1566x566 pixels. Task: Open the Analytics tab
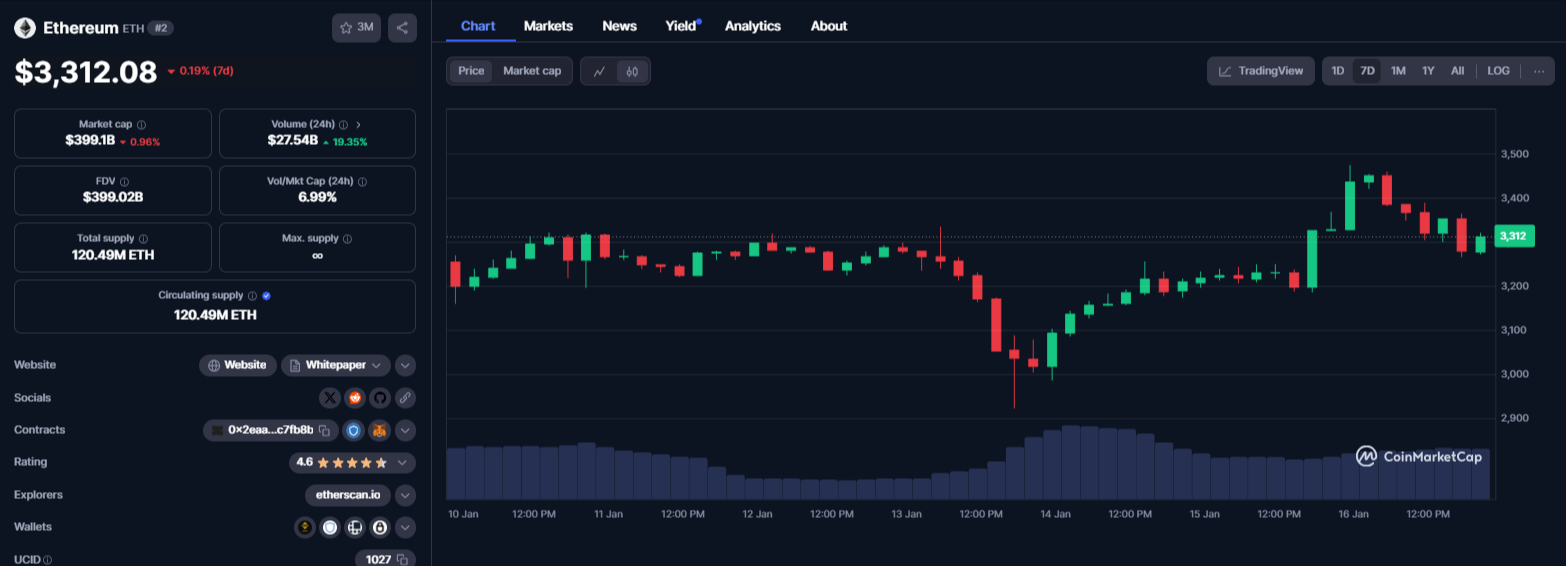(752, 26)
